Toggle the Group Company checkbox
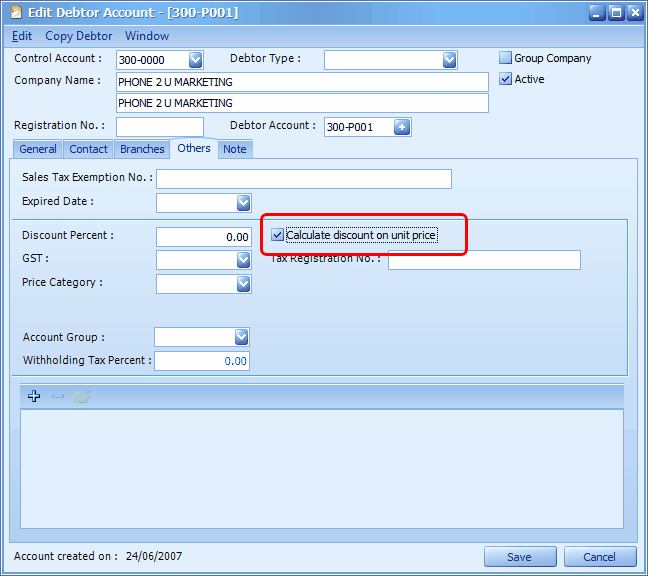 point(505,58)
